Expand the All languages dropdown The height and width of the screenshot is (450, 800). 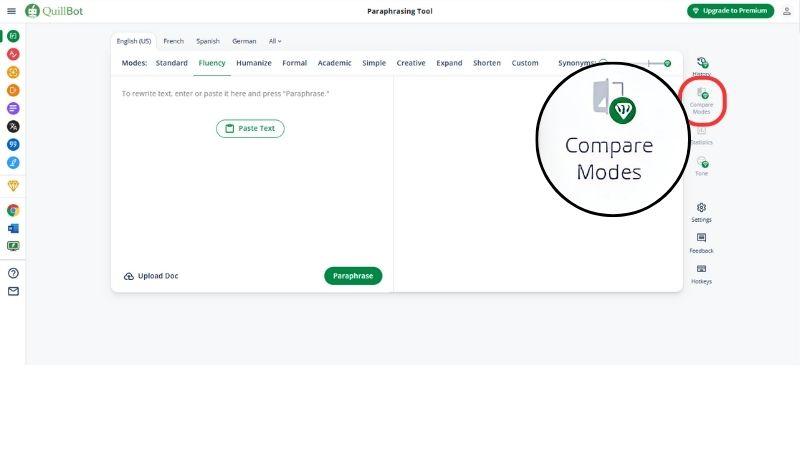click(275, 41)
